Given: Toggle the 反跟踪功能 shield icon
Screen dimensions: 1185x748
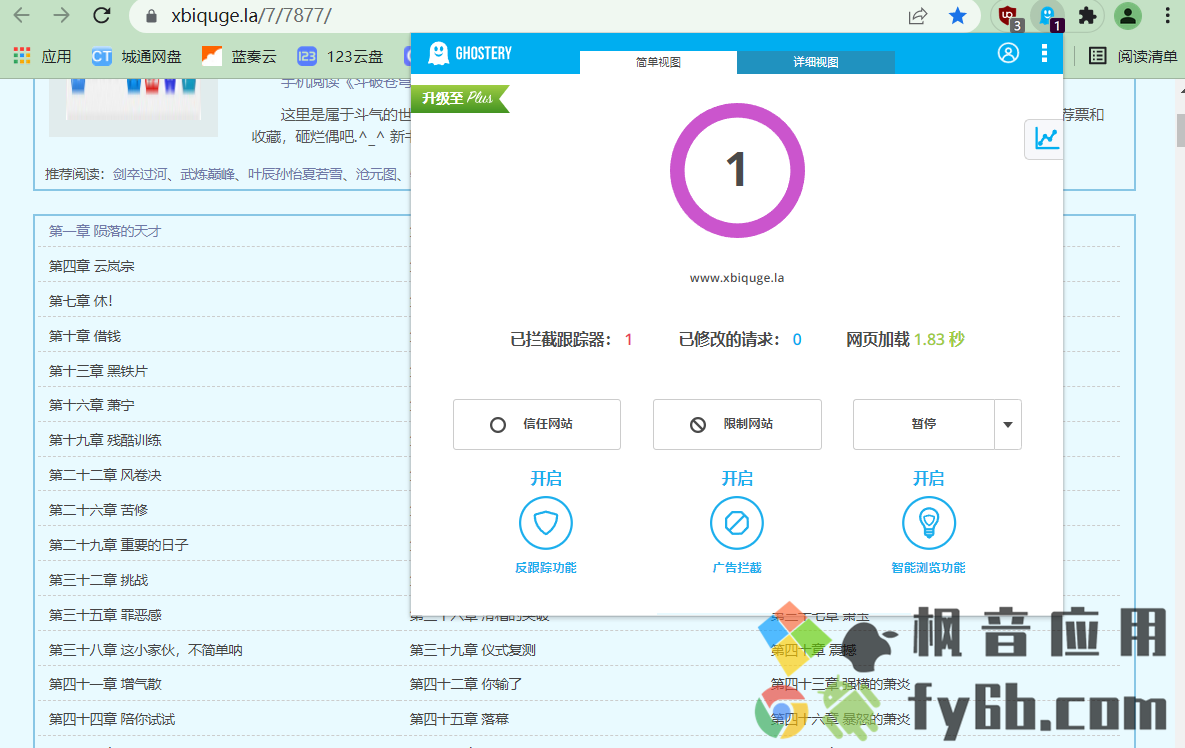Looking at the screenshot, I should pyautogui.click(x=546, y=523).
